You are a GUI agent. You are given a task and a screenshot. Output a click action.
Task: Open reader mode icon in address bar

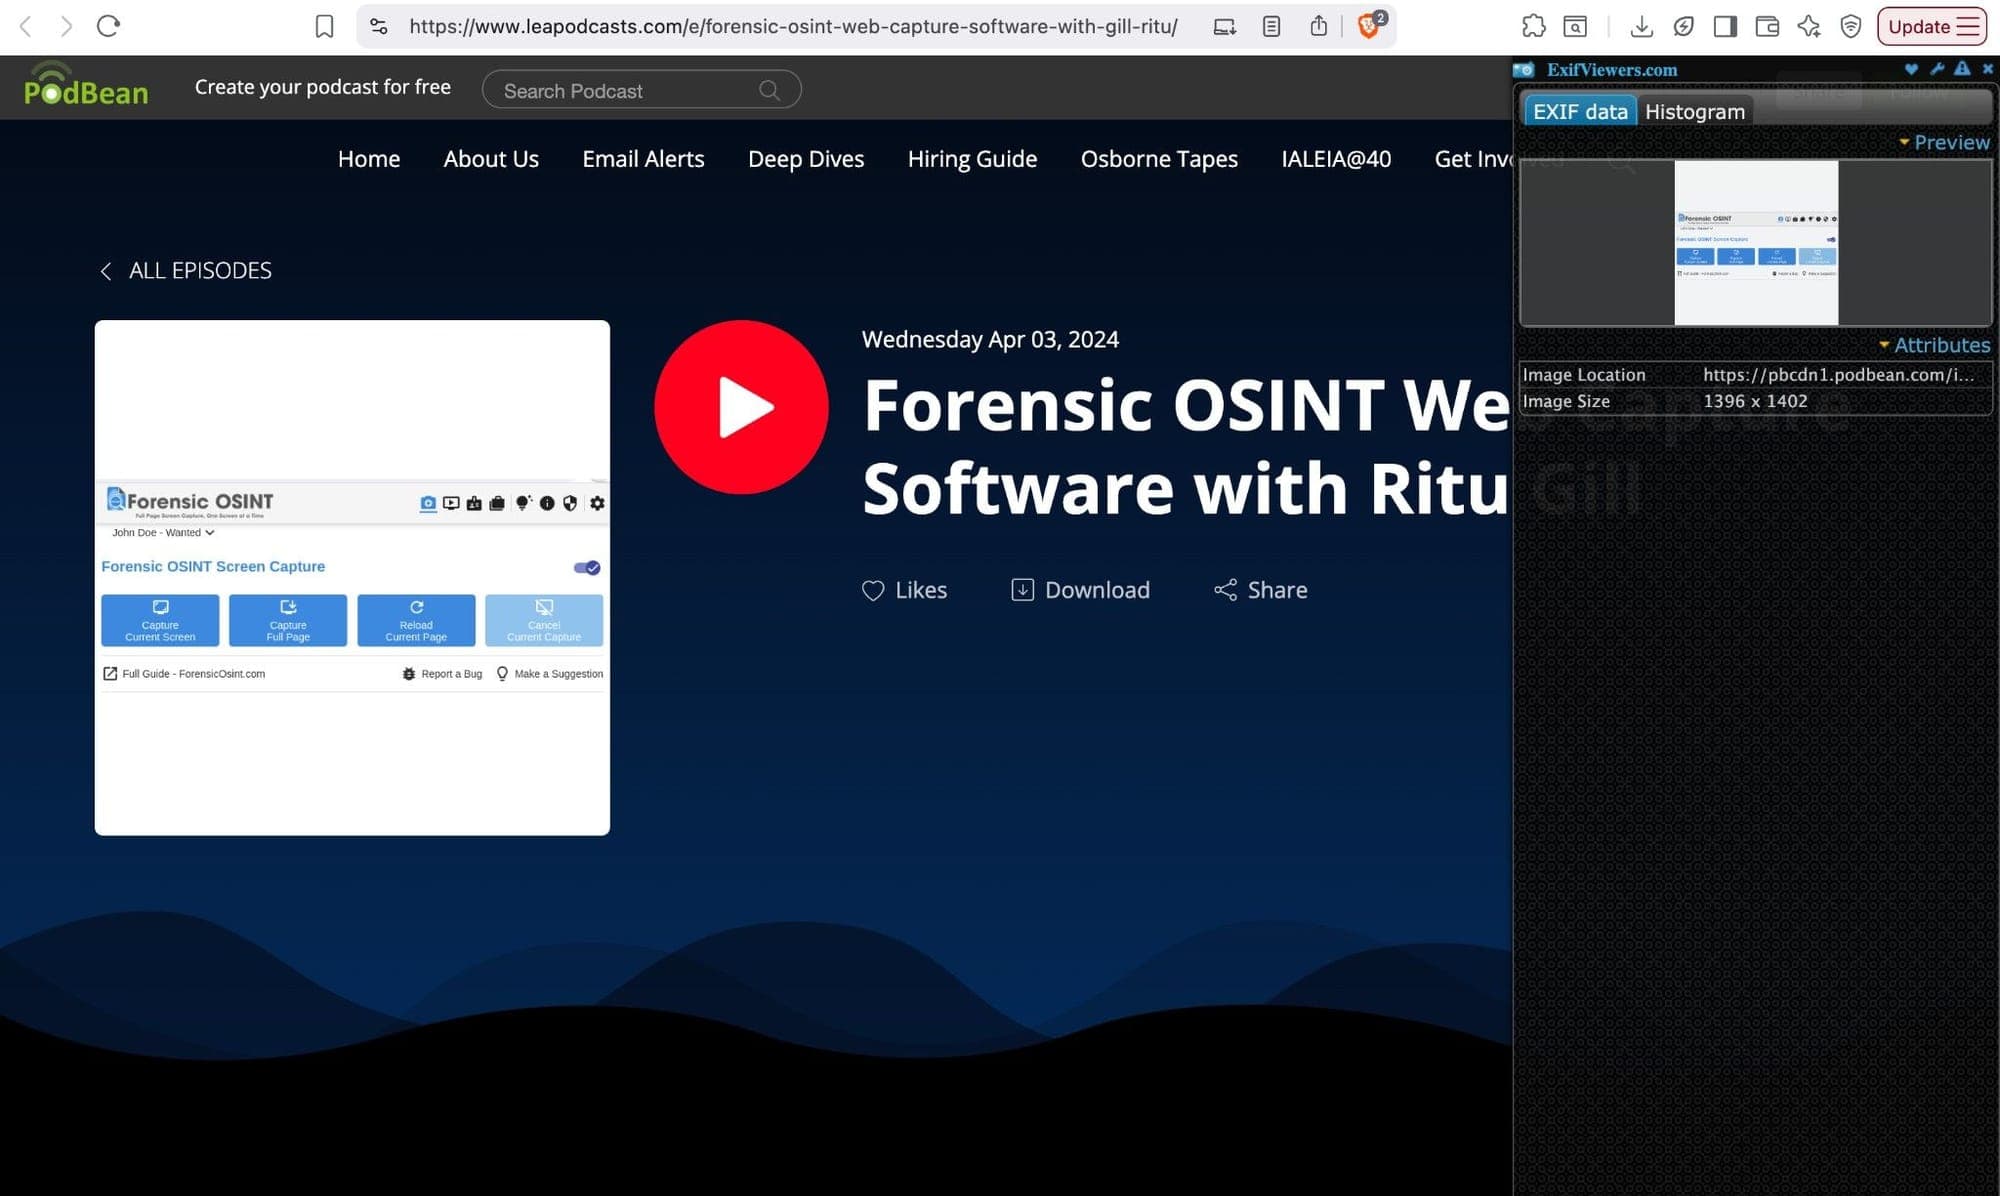click(1271, 27)
